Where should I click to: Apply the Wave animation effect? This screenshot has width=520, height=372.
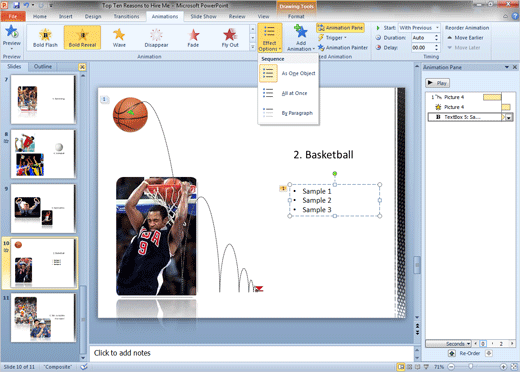119,37
